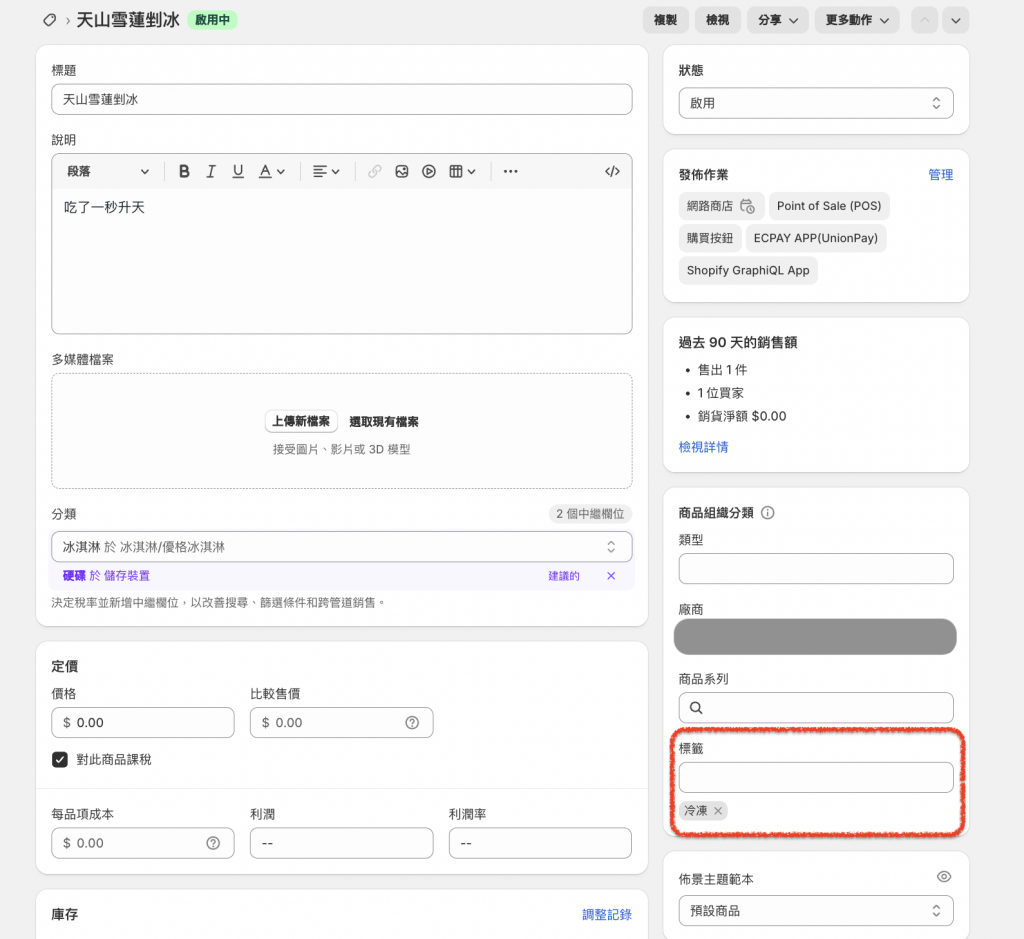This screenshot has height=939, width=1024.
Task: Click the insert video icon
Action: (x=428, y=172)
